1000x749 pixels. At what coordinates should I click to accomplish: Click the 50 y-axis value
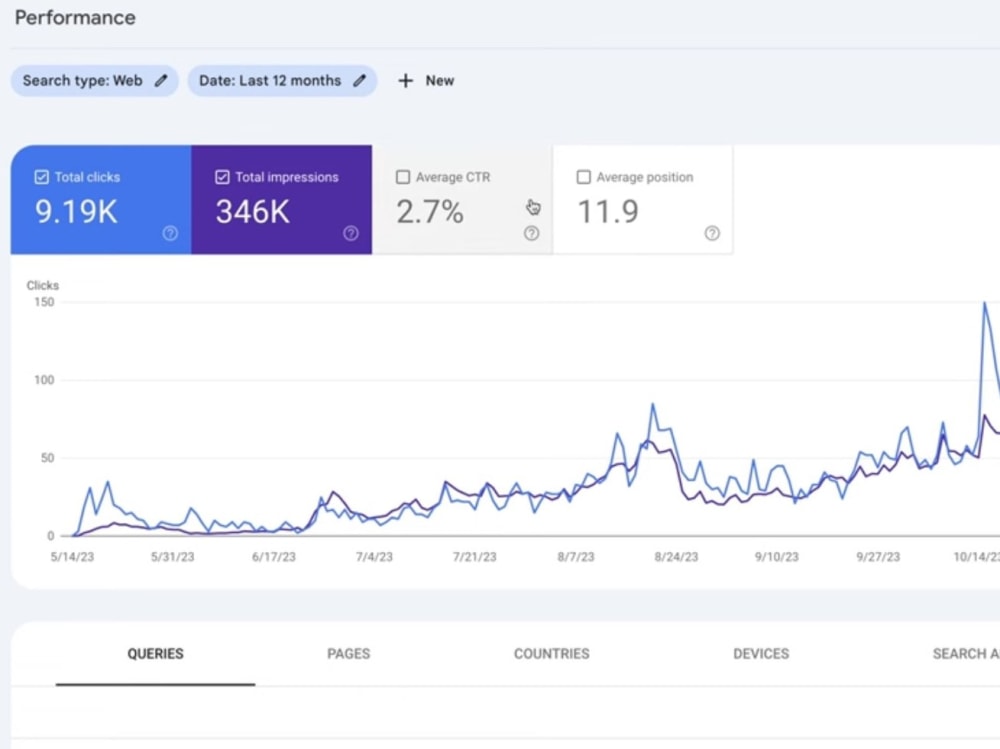click(x=47, y=458)
